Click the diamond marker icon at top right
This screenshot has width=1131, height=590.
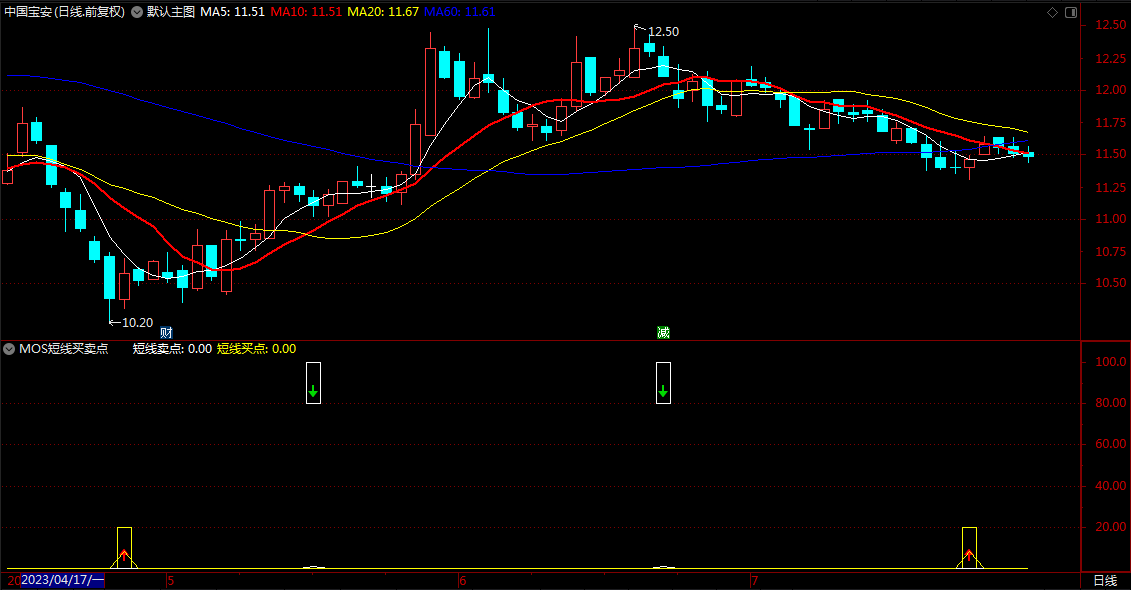click(x=1052, y=12)
